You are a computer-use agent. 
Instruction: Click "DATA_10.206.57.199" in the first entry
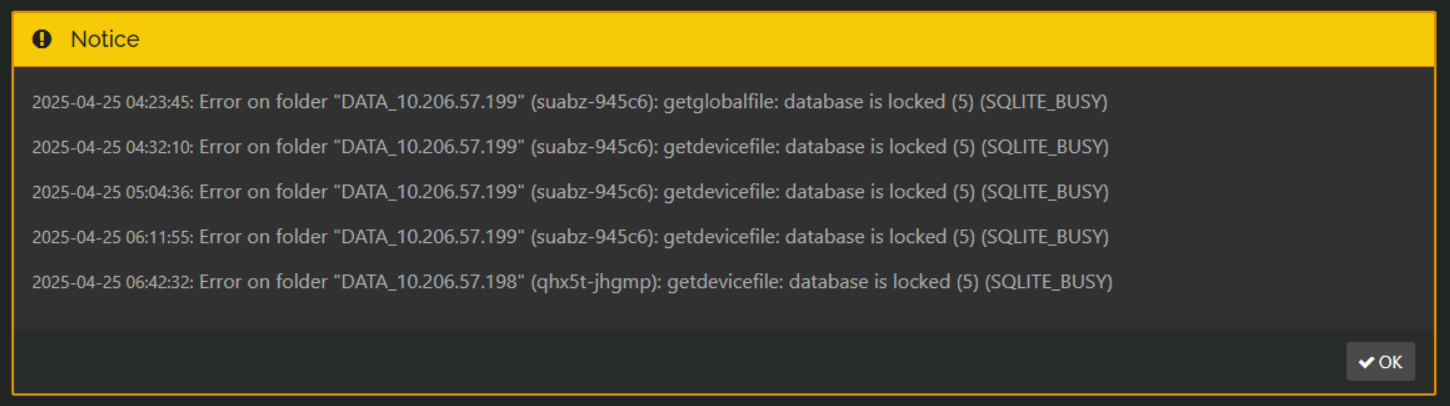point(431,102)
